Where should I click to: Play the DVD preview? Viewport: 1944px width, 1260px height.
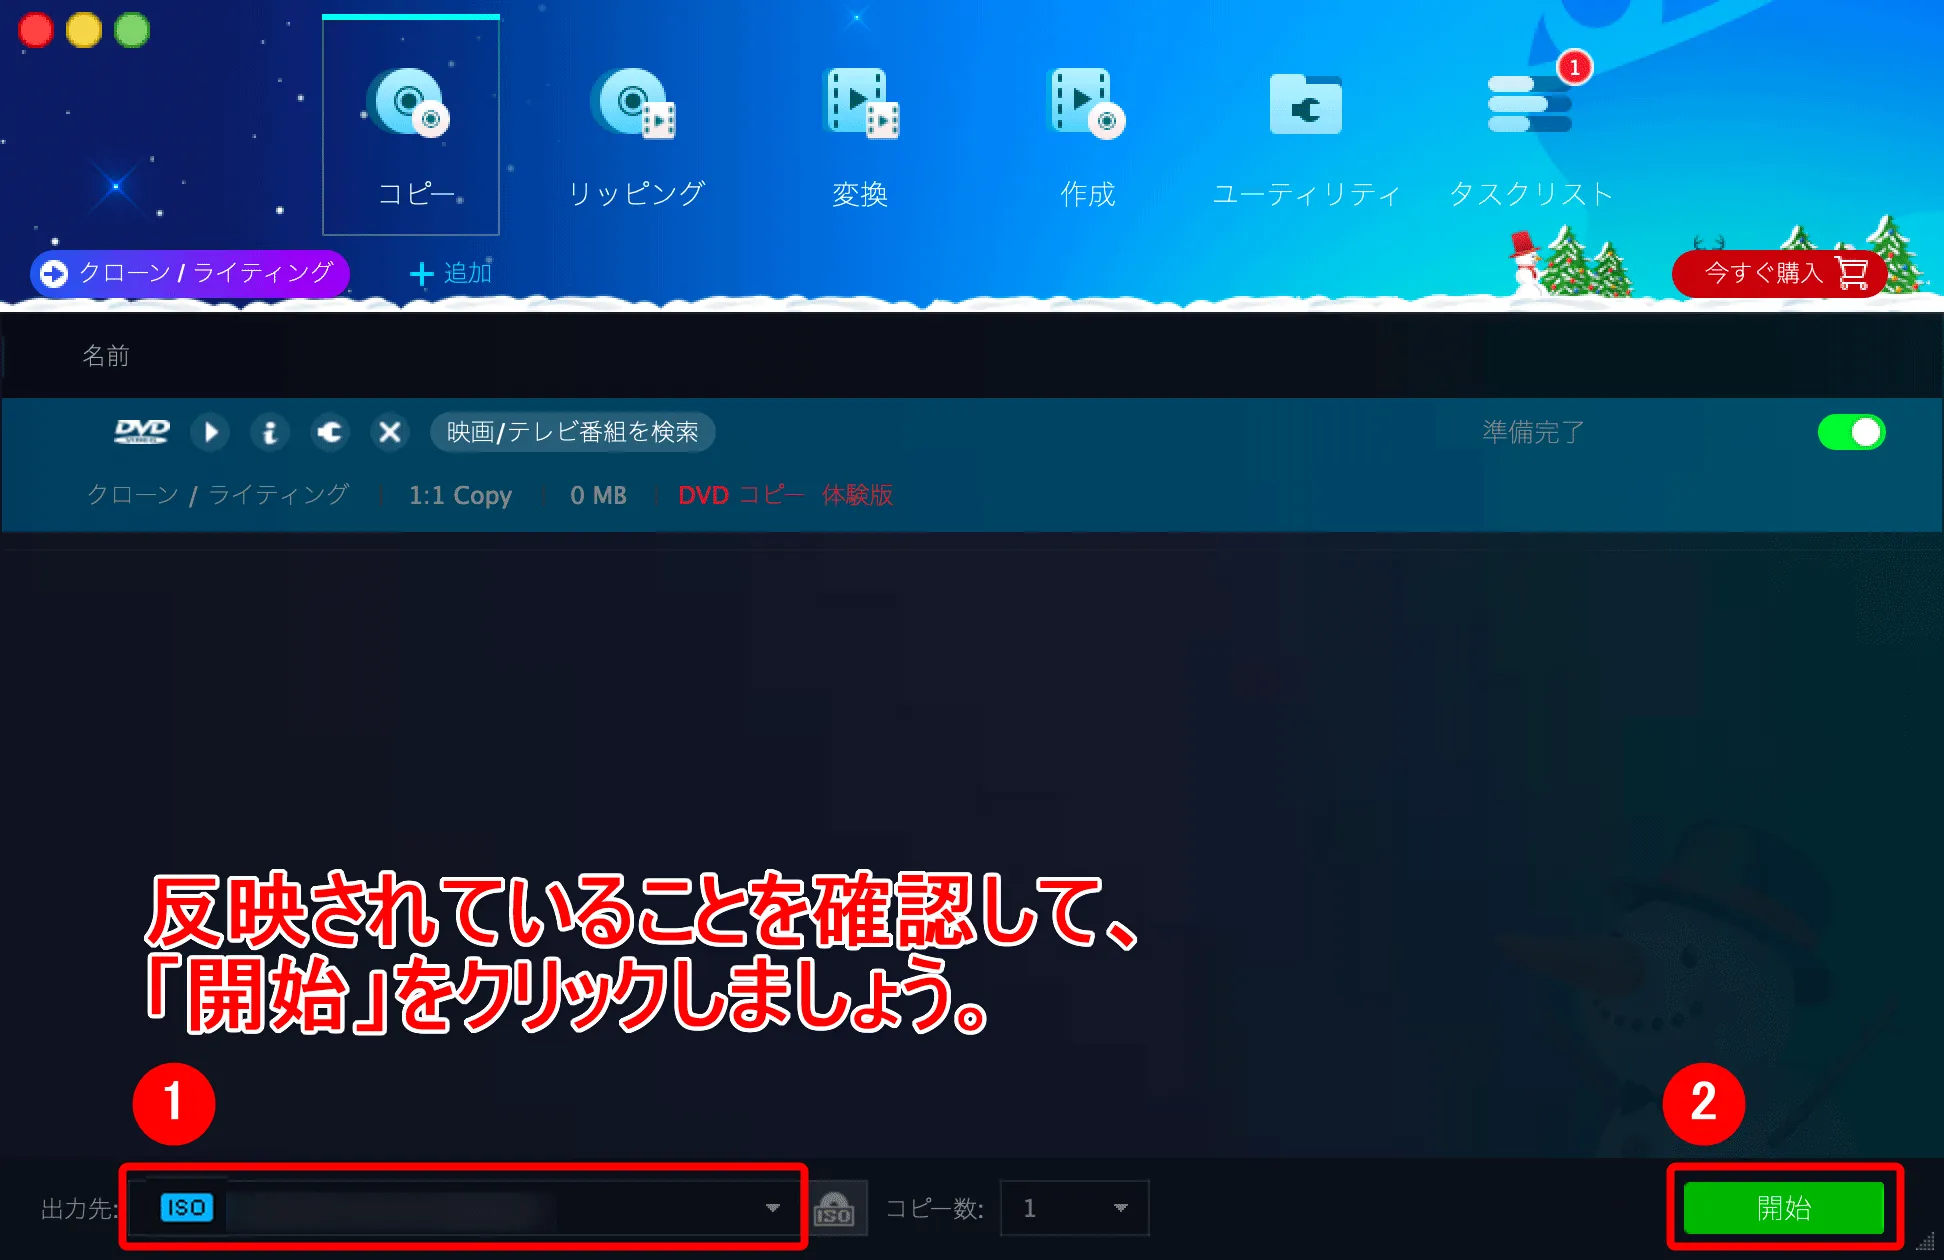click(x=211, y=432)
